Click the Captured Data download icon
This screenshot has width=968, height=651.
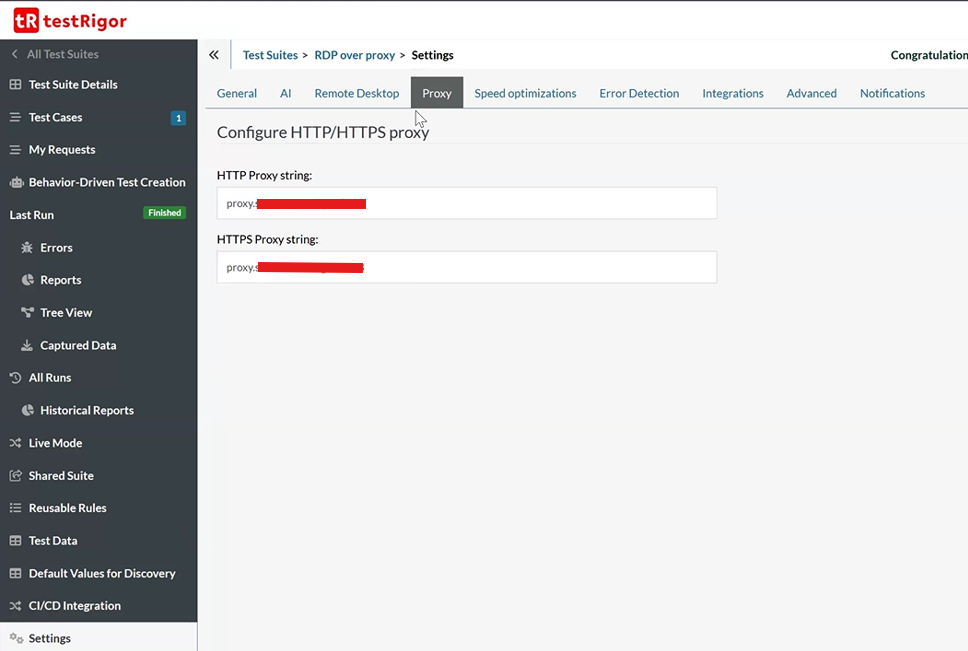pyautogui.click(x=27, y=346)
